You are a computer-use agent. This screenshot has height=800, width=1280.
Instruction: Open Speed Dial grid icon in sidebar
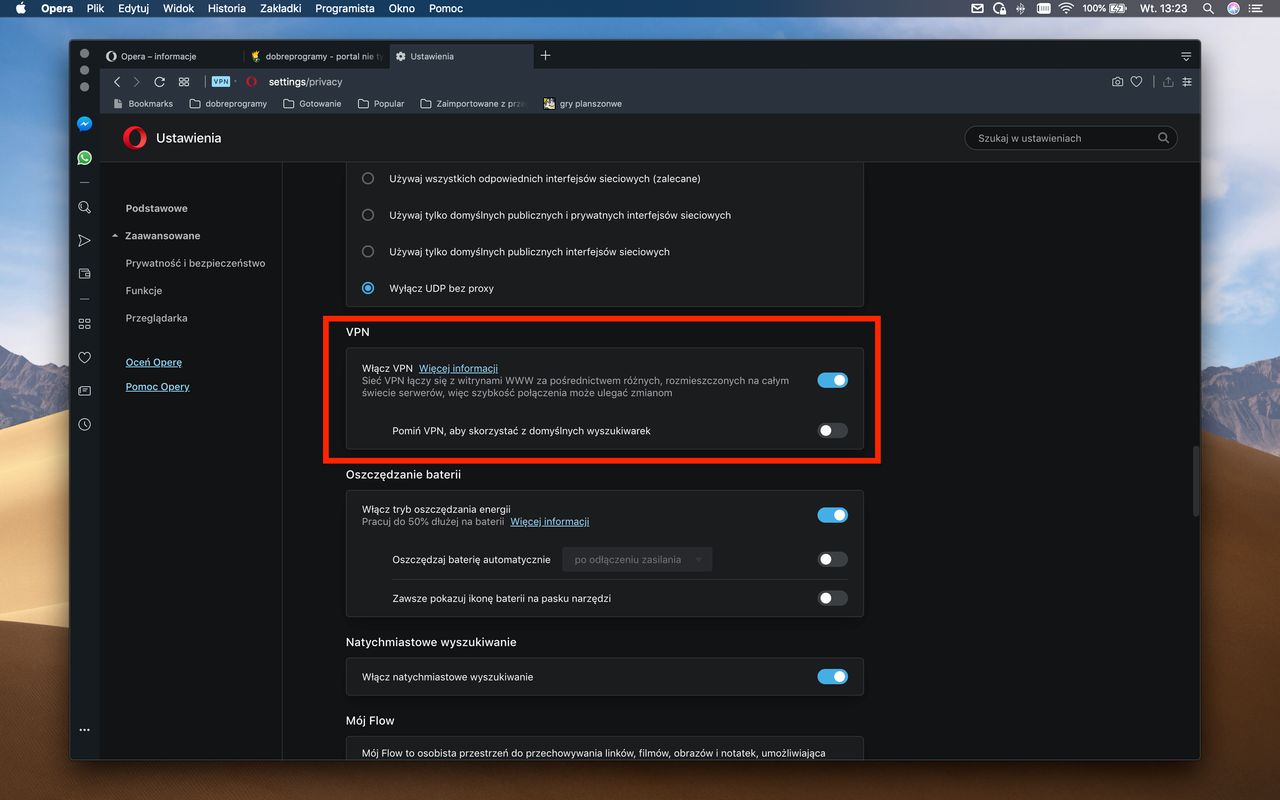(84, 324)
